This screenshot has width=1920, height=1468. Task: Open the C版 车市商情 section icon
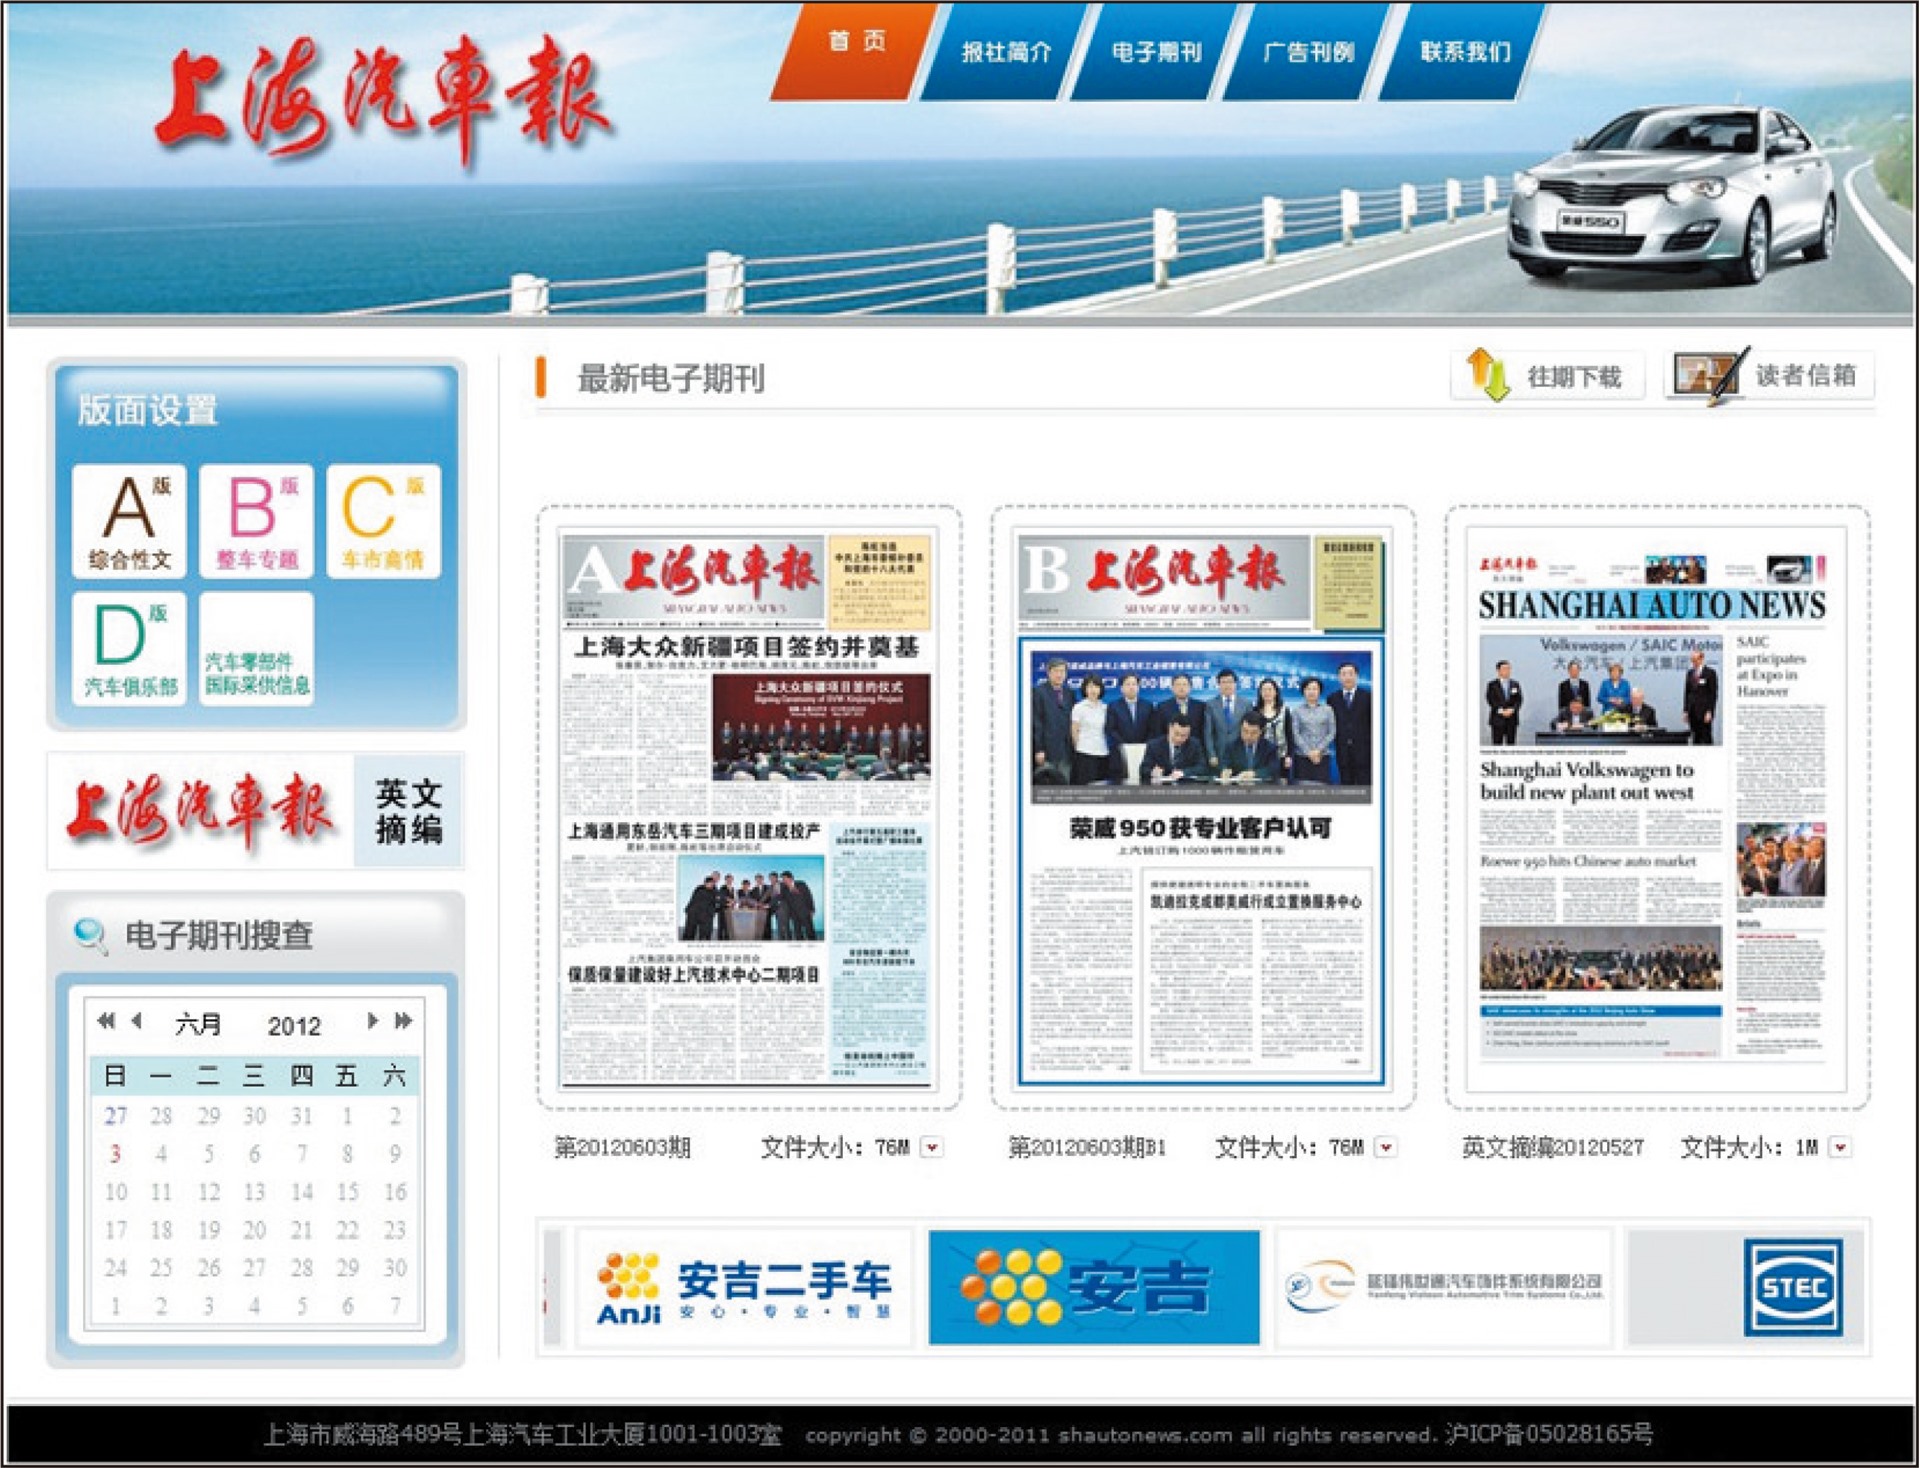coord(383,520)
